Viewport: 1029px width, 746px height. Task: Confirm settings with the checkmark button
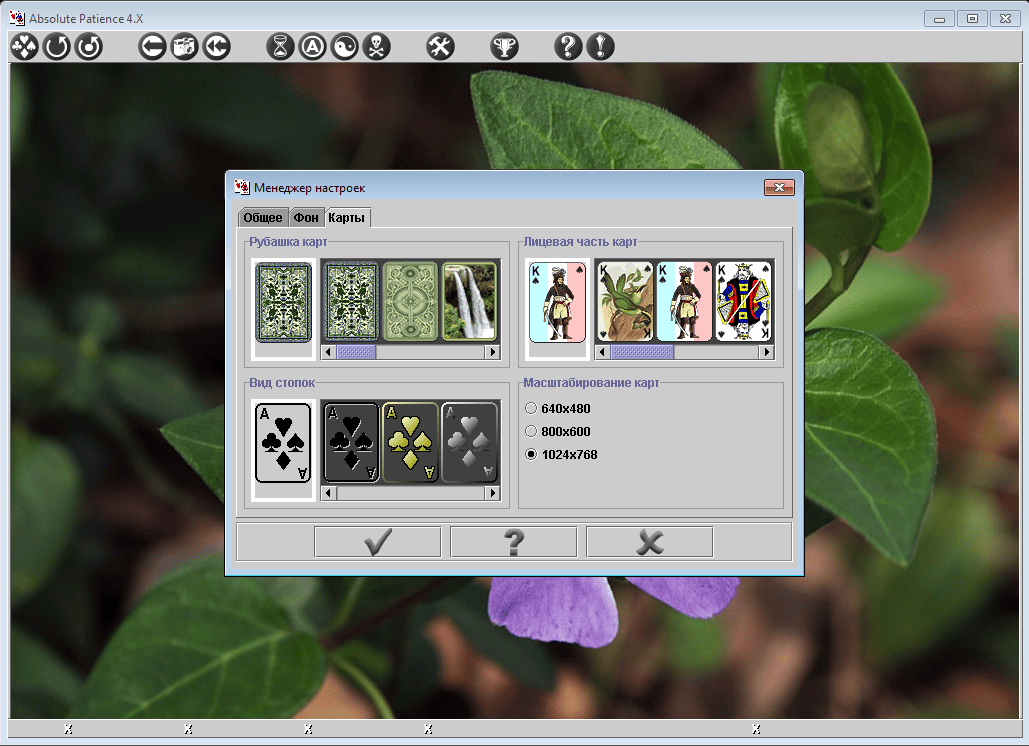(x=377, y=542)
